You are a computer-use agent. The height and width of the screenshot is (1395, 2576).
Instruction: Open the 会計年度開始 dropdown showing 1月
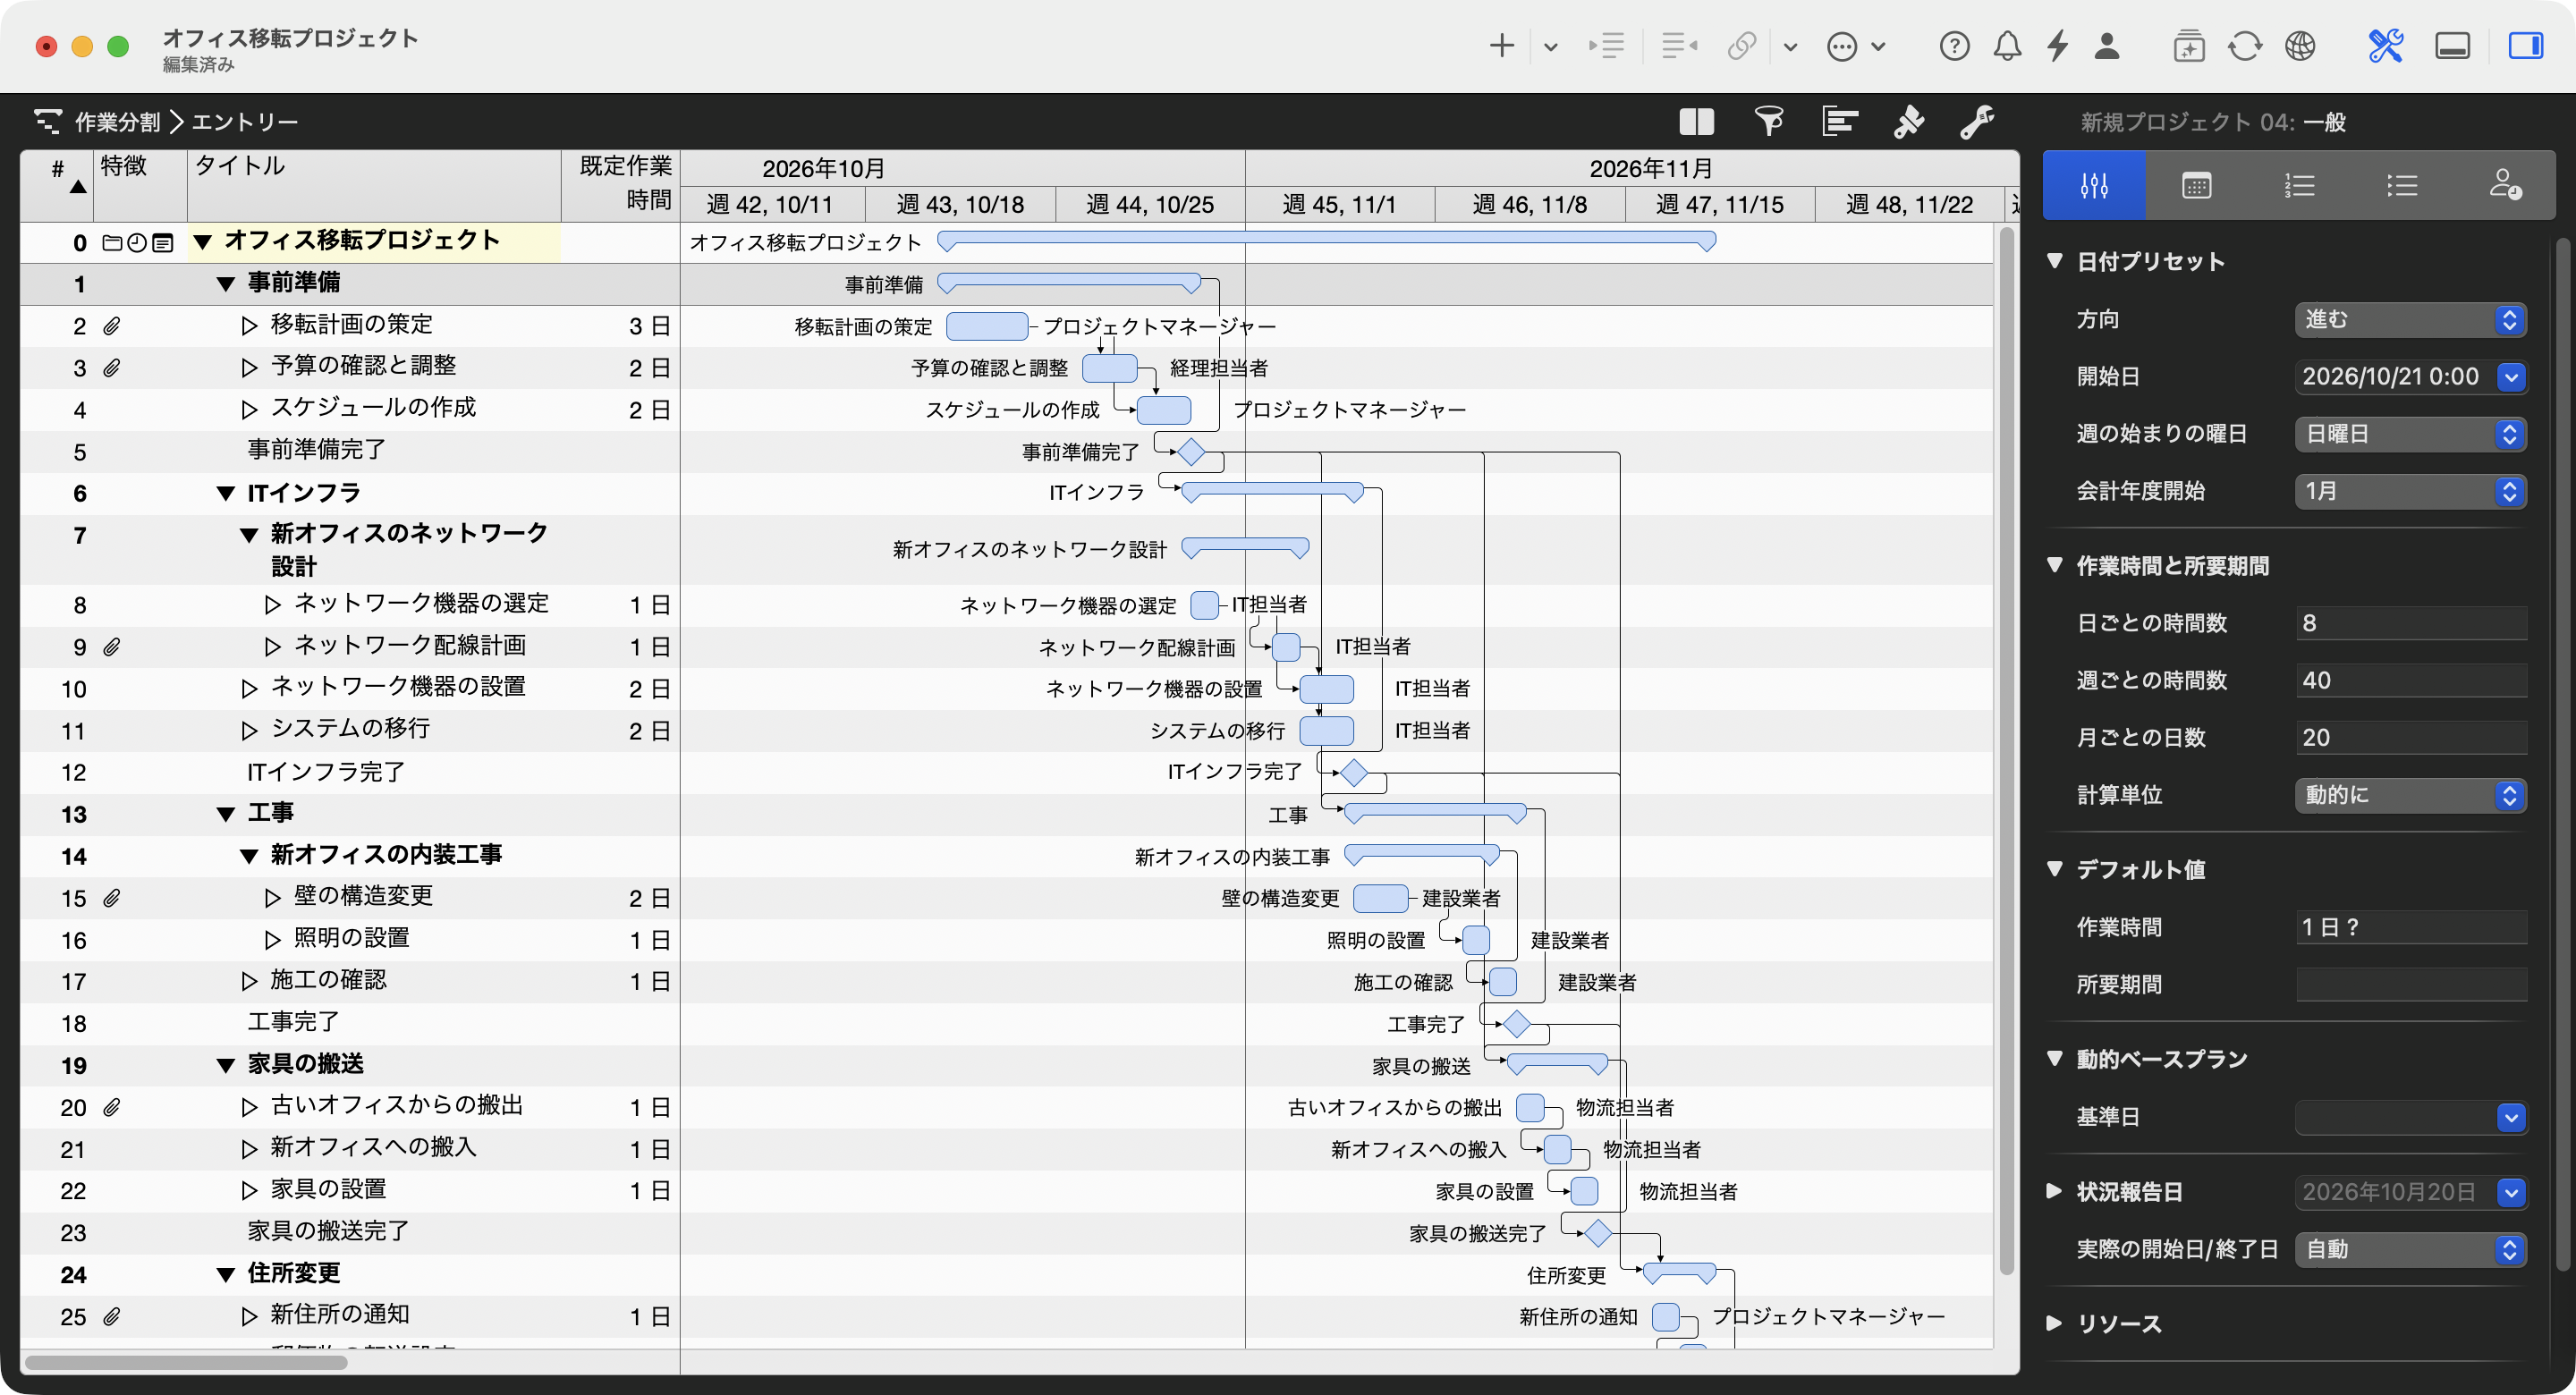coord(2410,491)
